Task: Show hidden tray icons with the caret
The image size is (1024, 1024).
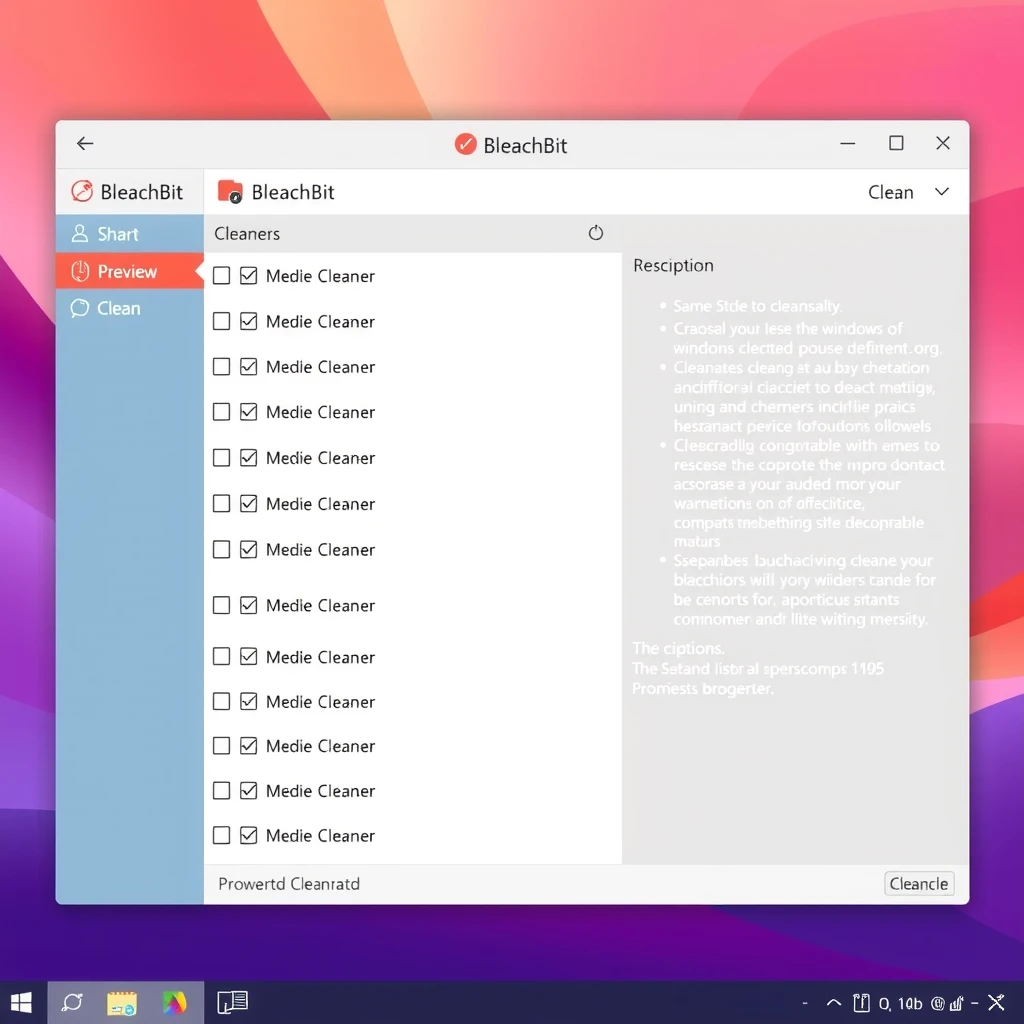Action: 834,1002
